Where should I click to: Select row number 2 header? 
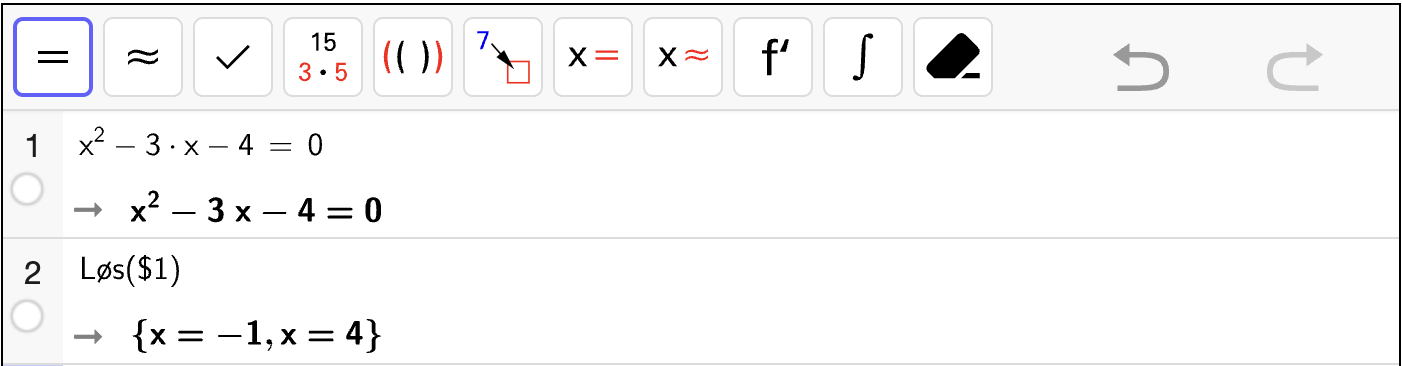(x=32, y=273)
